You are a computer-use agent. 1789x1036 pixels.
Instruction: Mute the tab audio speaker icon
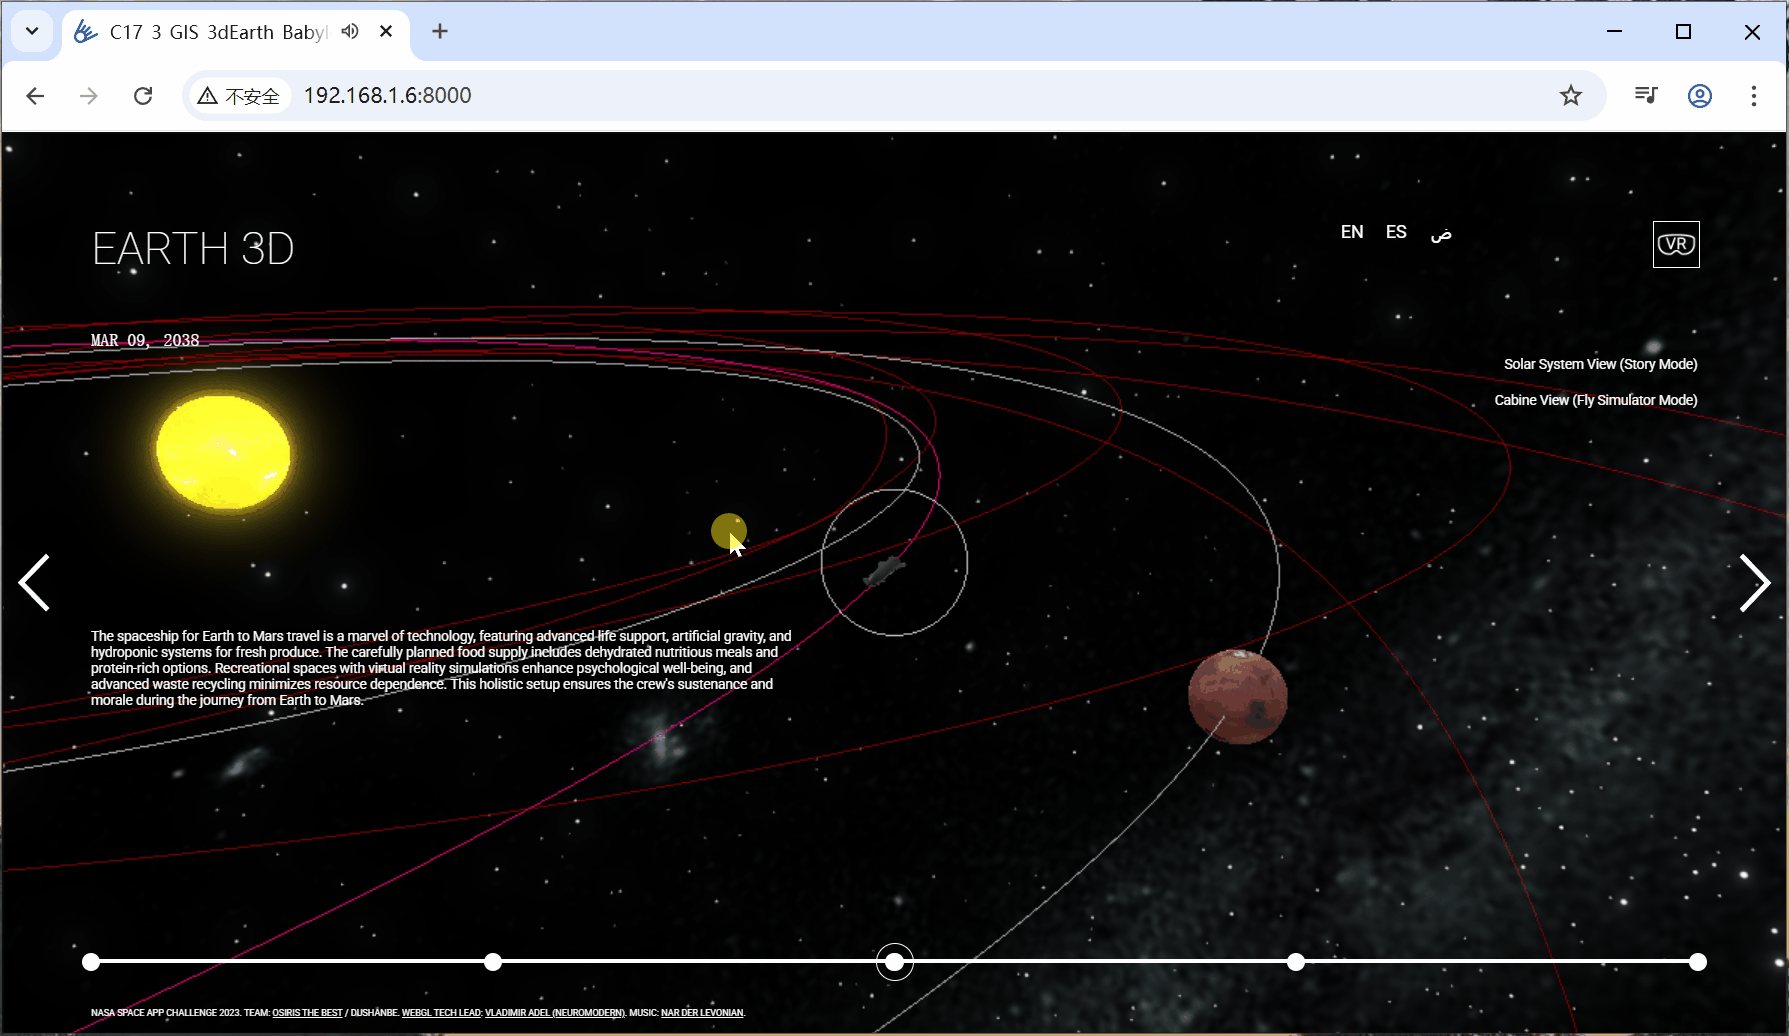[350, 31]
